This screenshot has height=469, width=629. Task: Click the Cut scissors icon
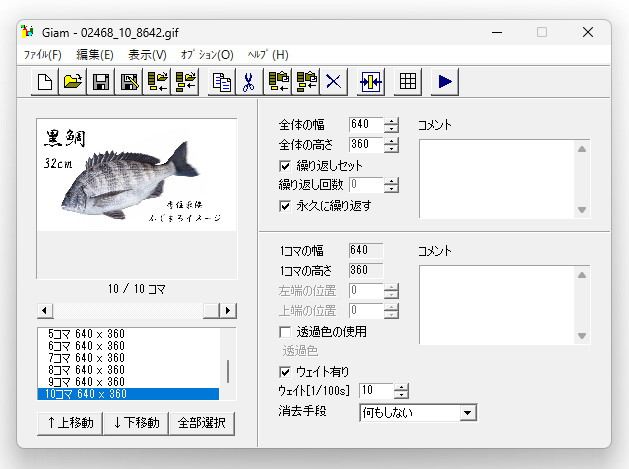pyautogui.click(x=250, y=82)
